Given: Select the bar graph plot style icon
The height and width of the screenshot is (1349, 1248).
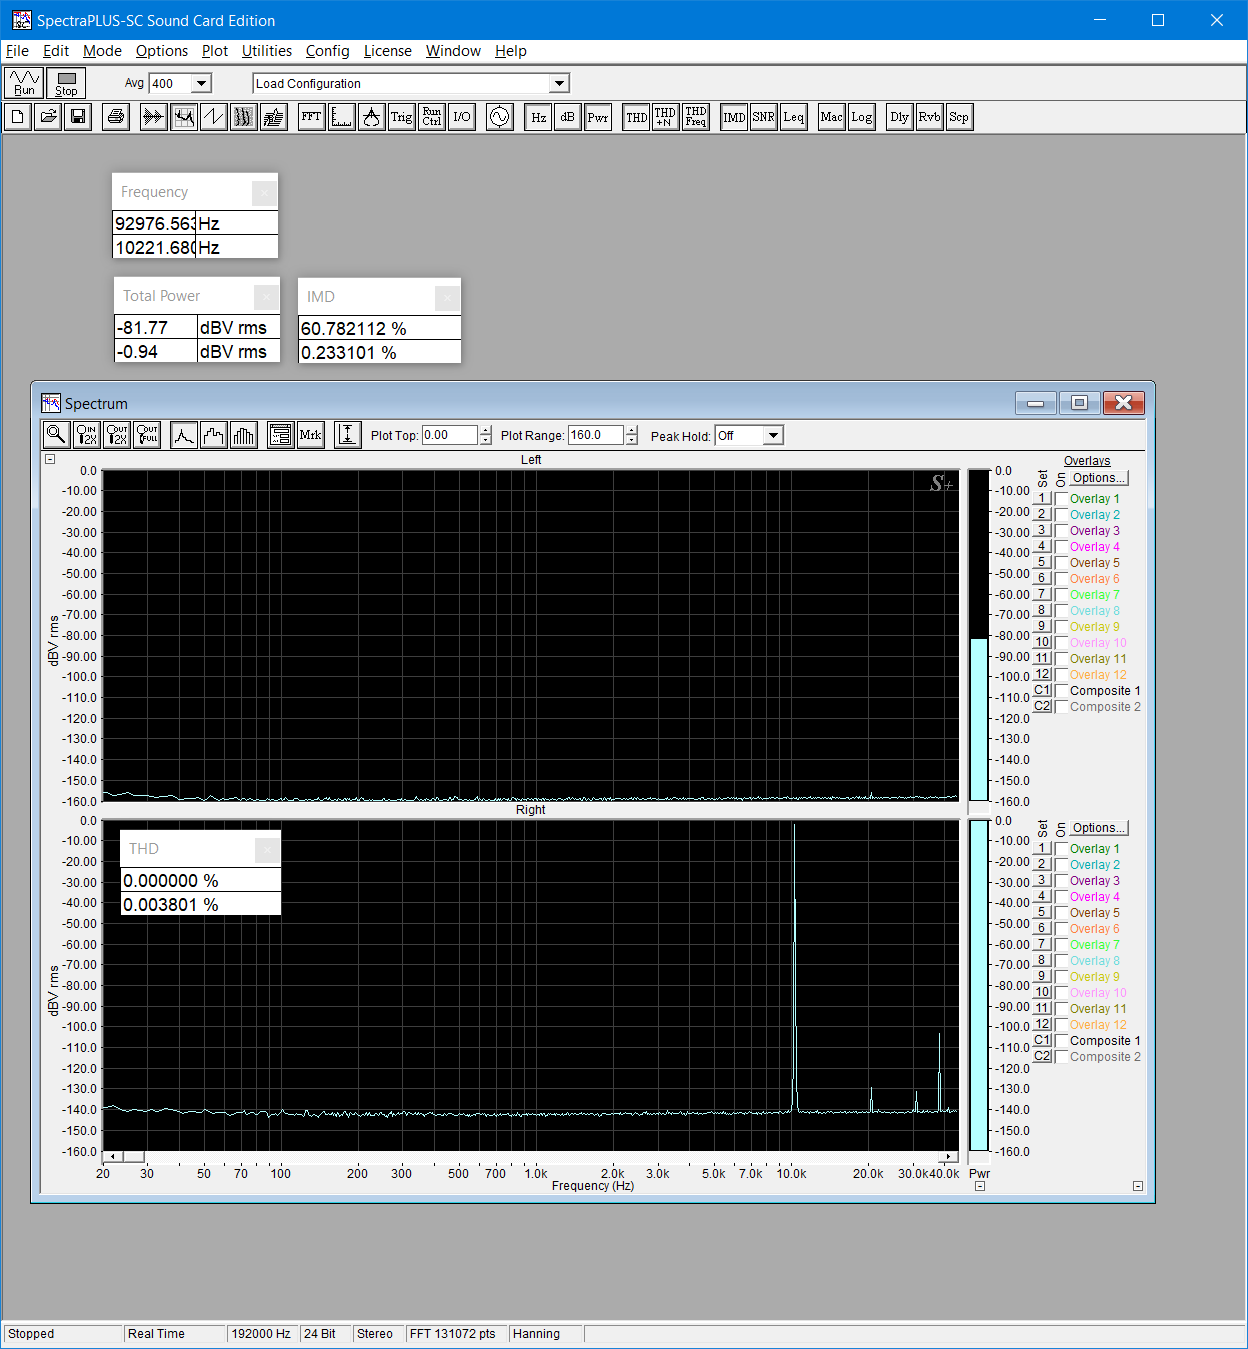Looking at the screenshot, I should pyautogui.click(x=244, y=435).
